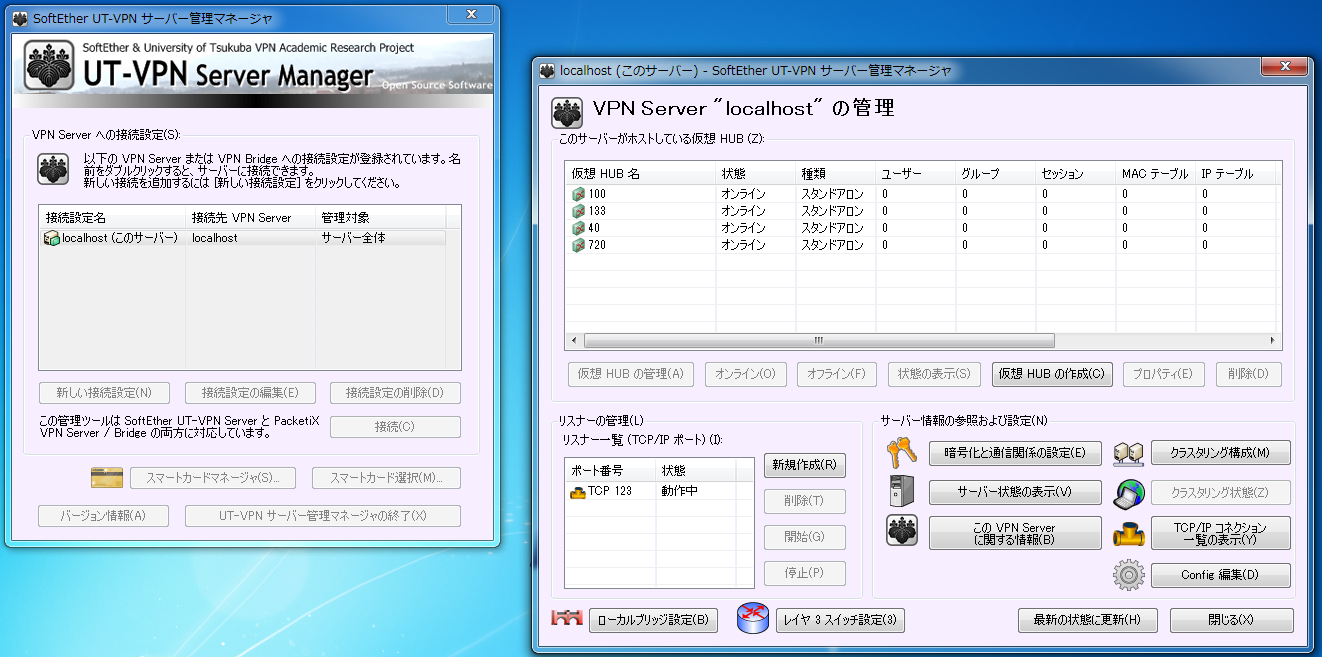Viewport: 1322px width, 657px height.
Task: Open TCP/IP コネクション一覧の表示(Y)
Action: [x=1221, y=533]
